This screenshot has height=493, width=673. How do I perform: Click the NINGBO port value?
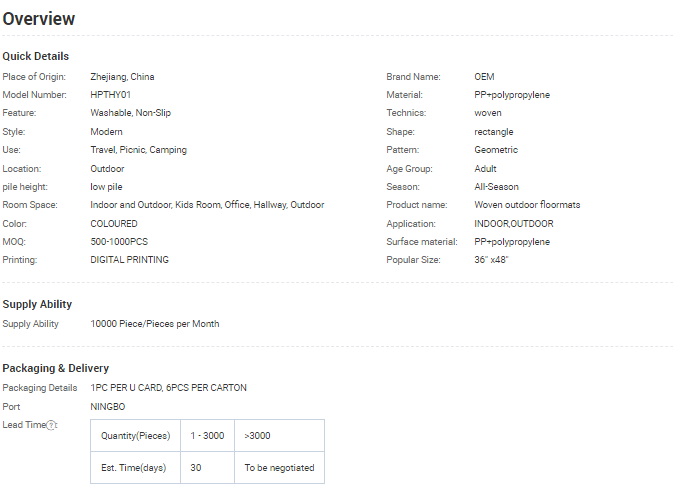coord(108,407)
